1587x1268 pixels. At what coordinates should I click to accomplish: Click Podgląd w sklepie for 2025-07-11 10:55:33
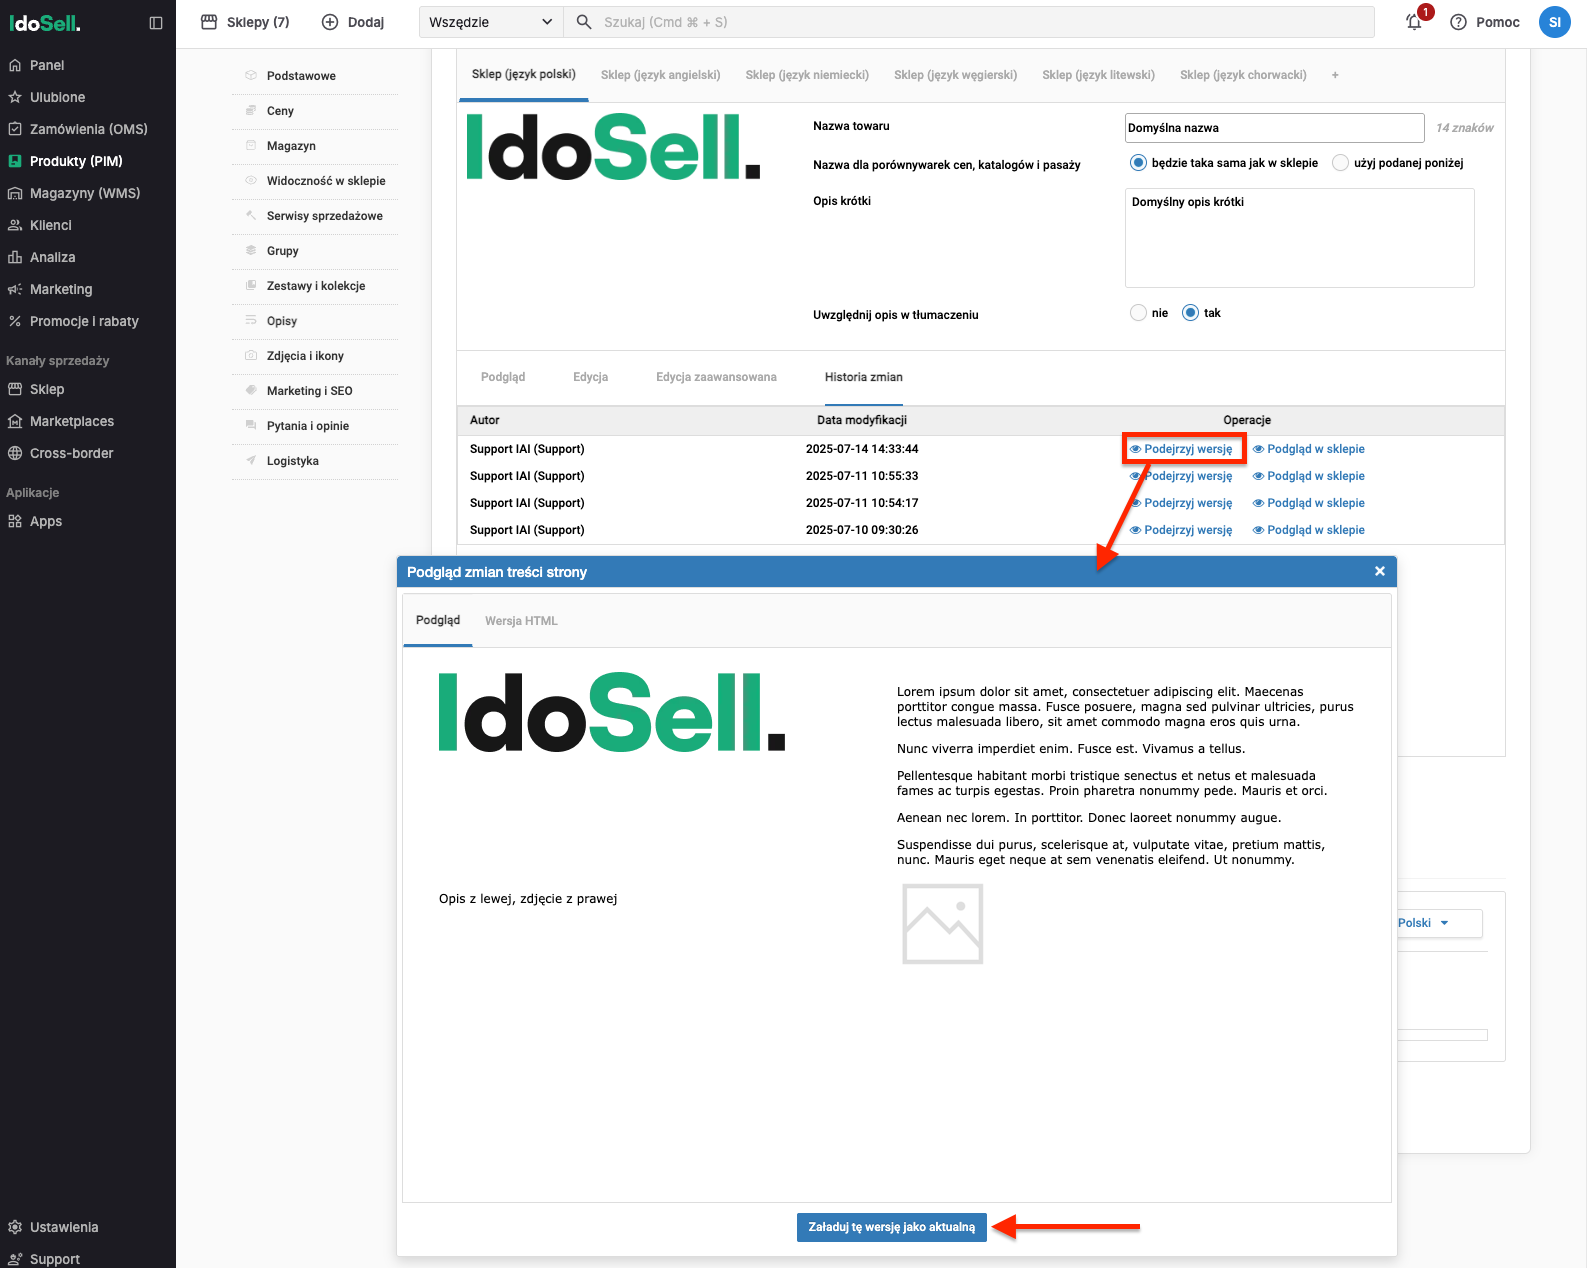click(1308, 476)
